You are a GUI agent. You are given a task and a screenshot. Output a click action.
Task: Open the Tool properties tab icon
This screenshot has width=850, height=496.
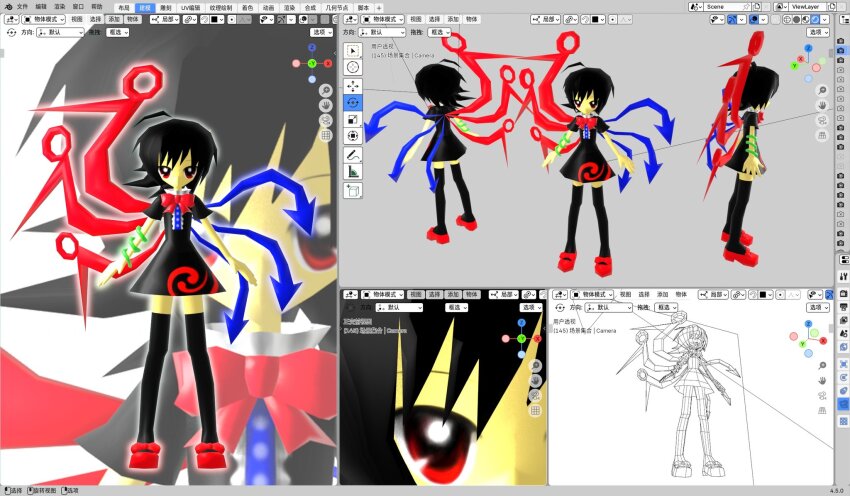tap(843, 276)
